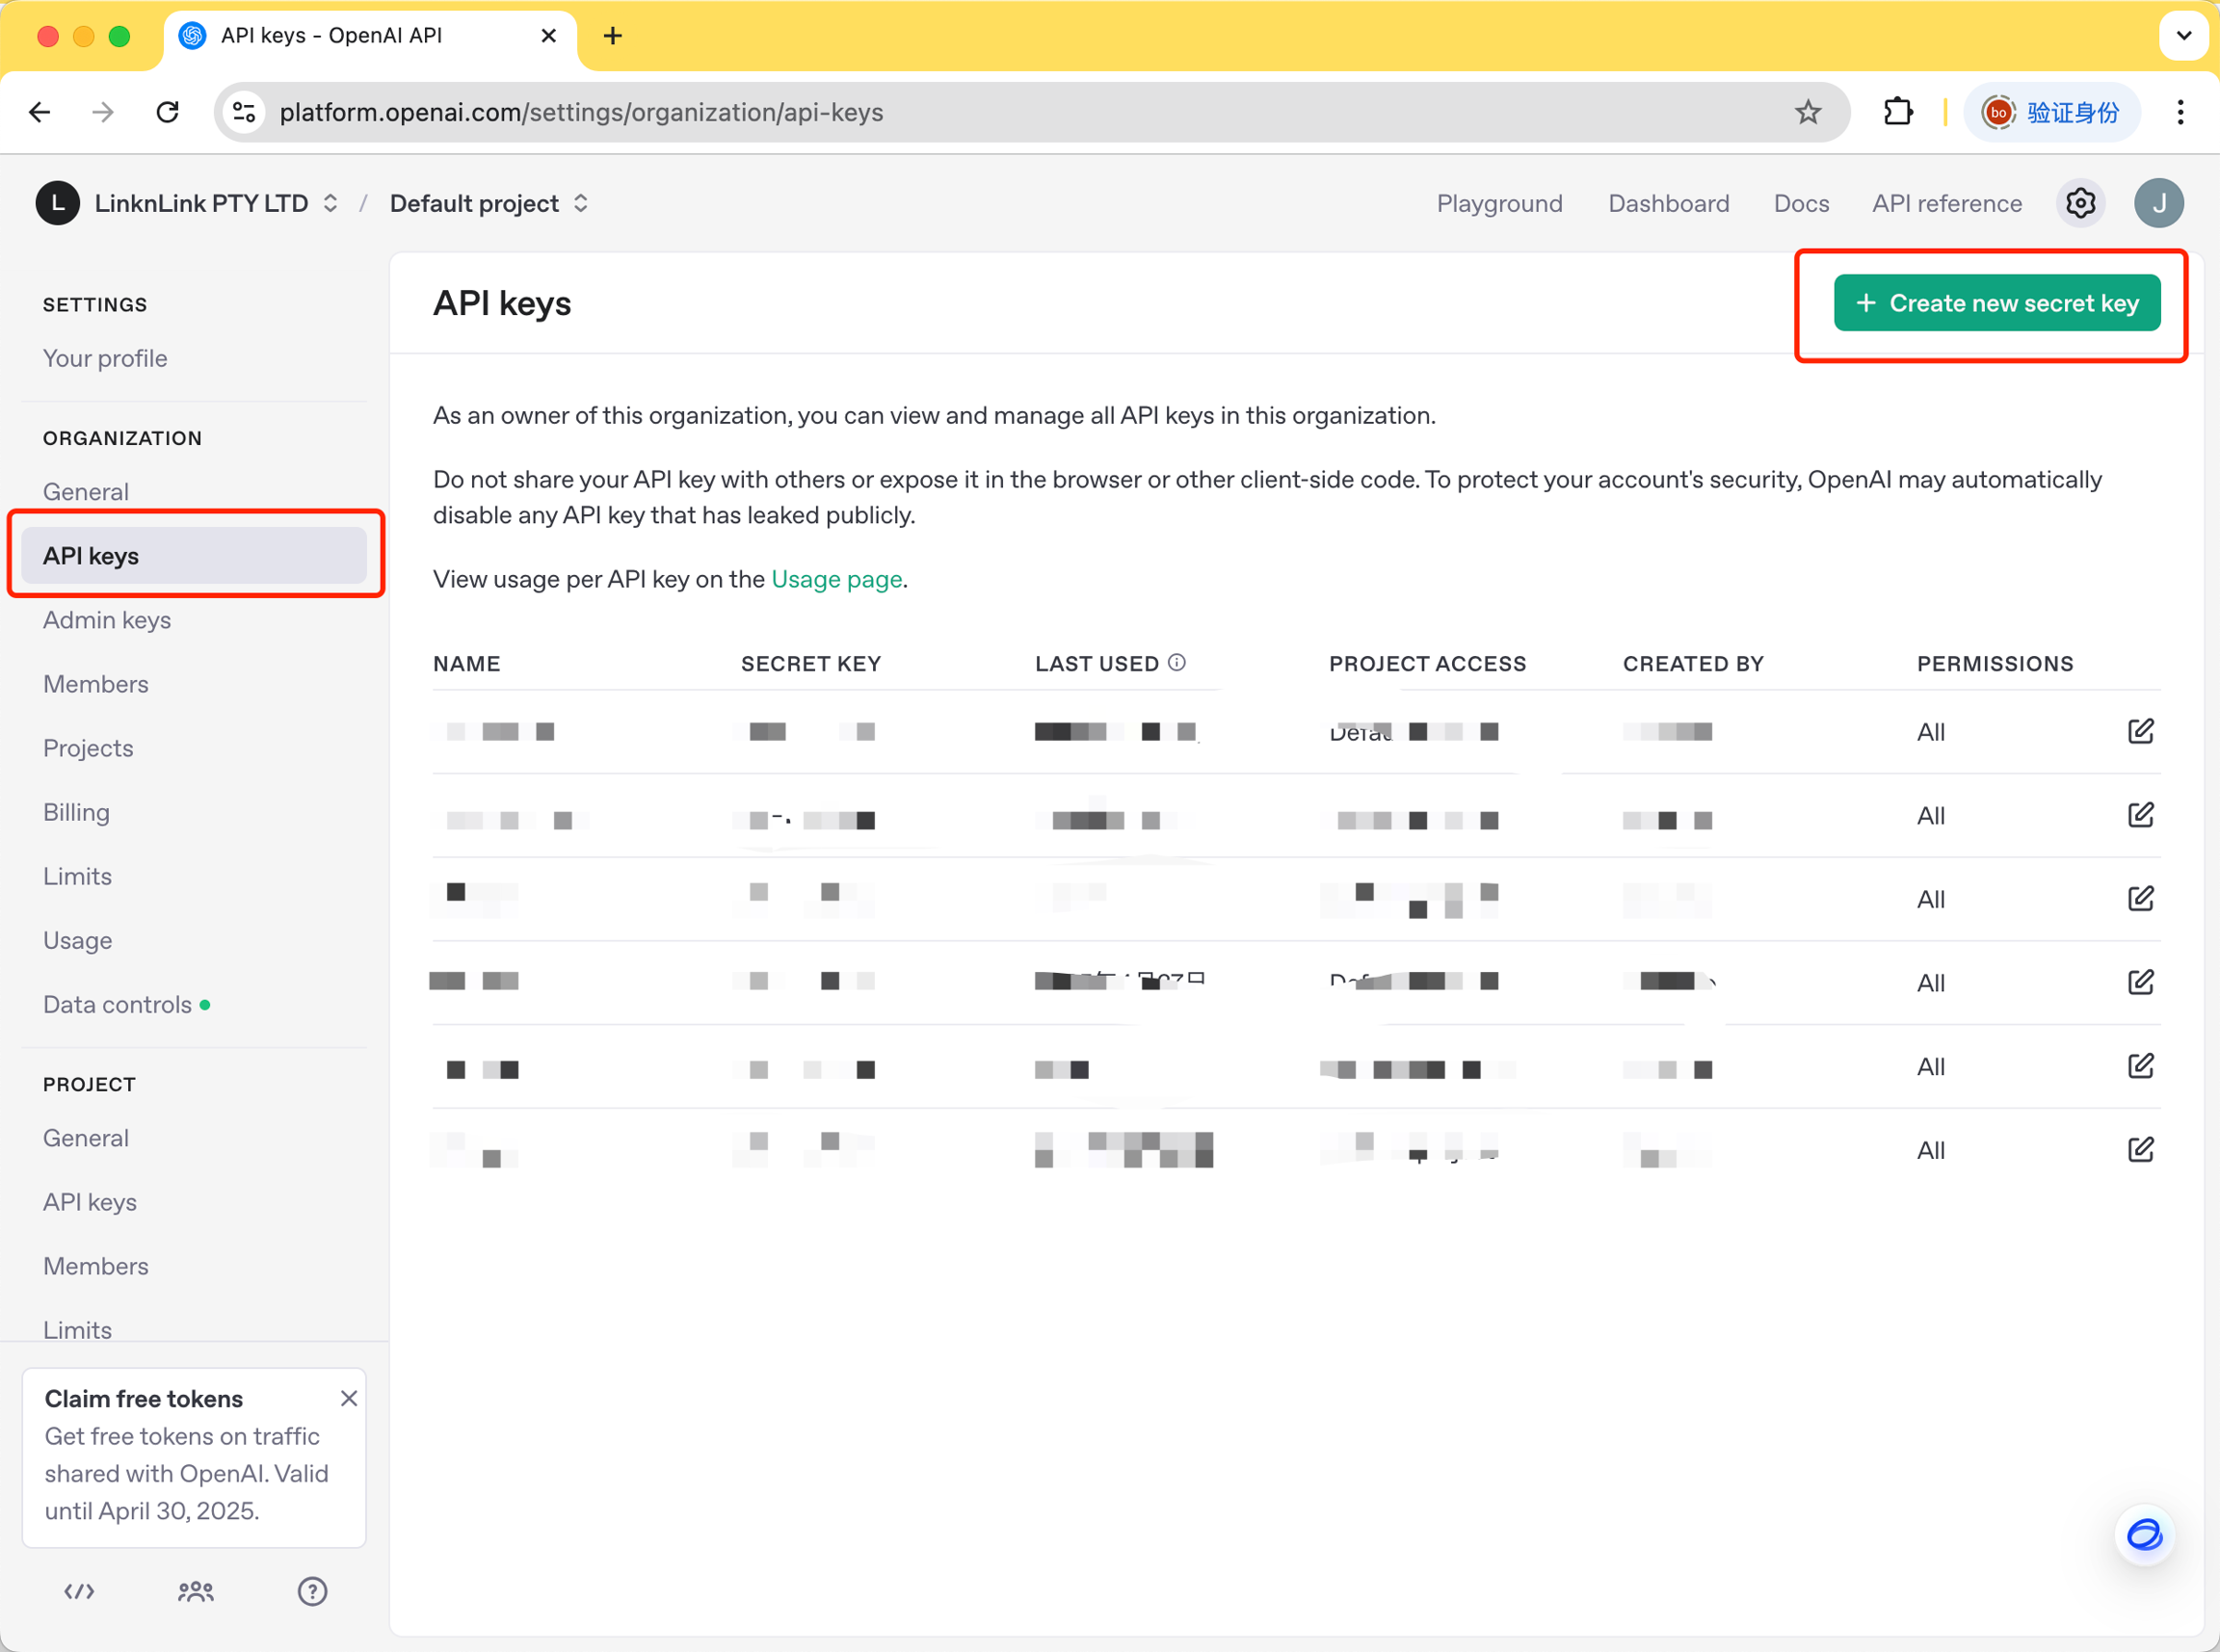
Task: Click the code brackets icon in sidebar footer
Action: click(x=79, y=1591)
